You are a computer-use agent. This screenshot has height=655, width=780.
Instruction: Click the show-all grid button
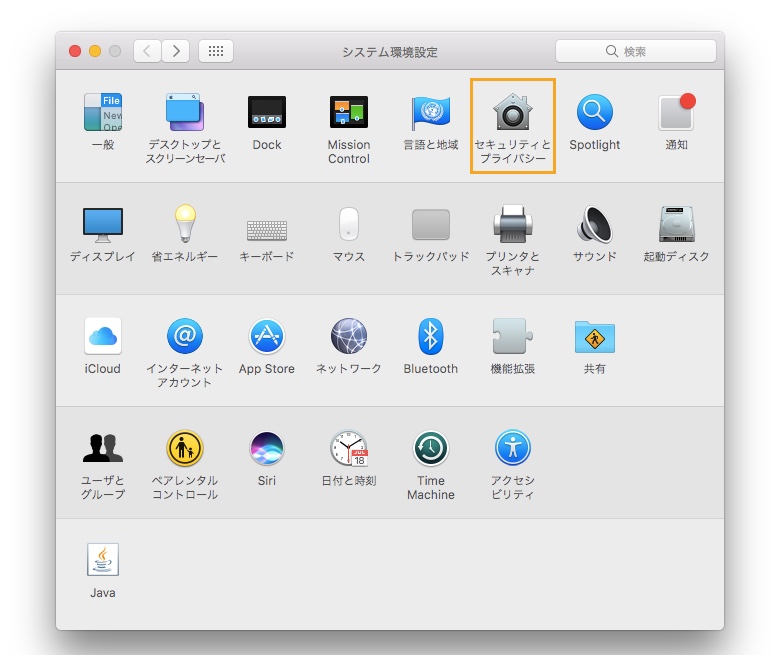point(216,51)
